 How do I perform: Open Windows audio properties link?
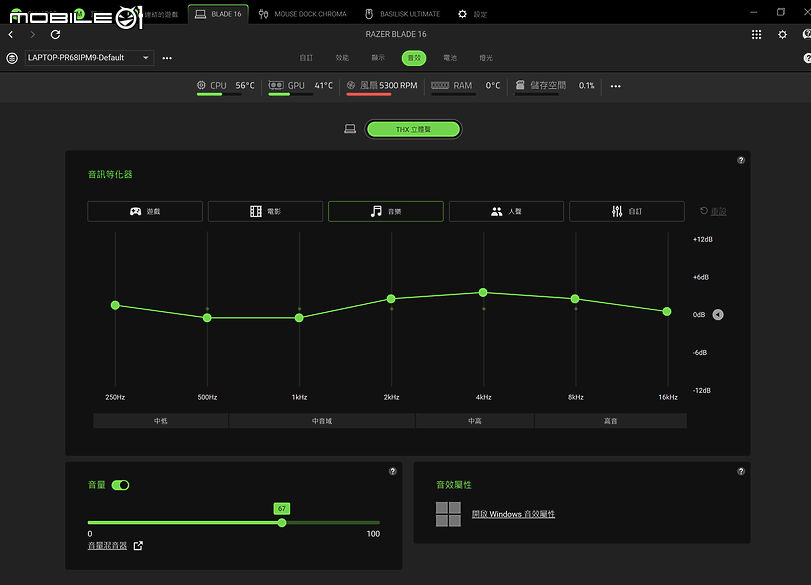[x=513, y=514]
